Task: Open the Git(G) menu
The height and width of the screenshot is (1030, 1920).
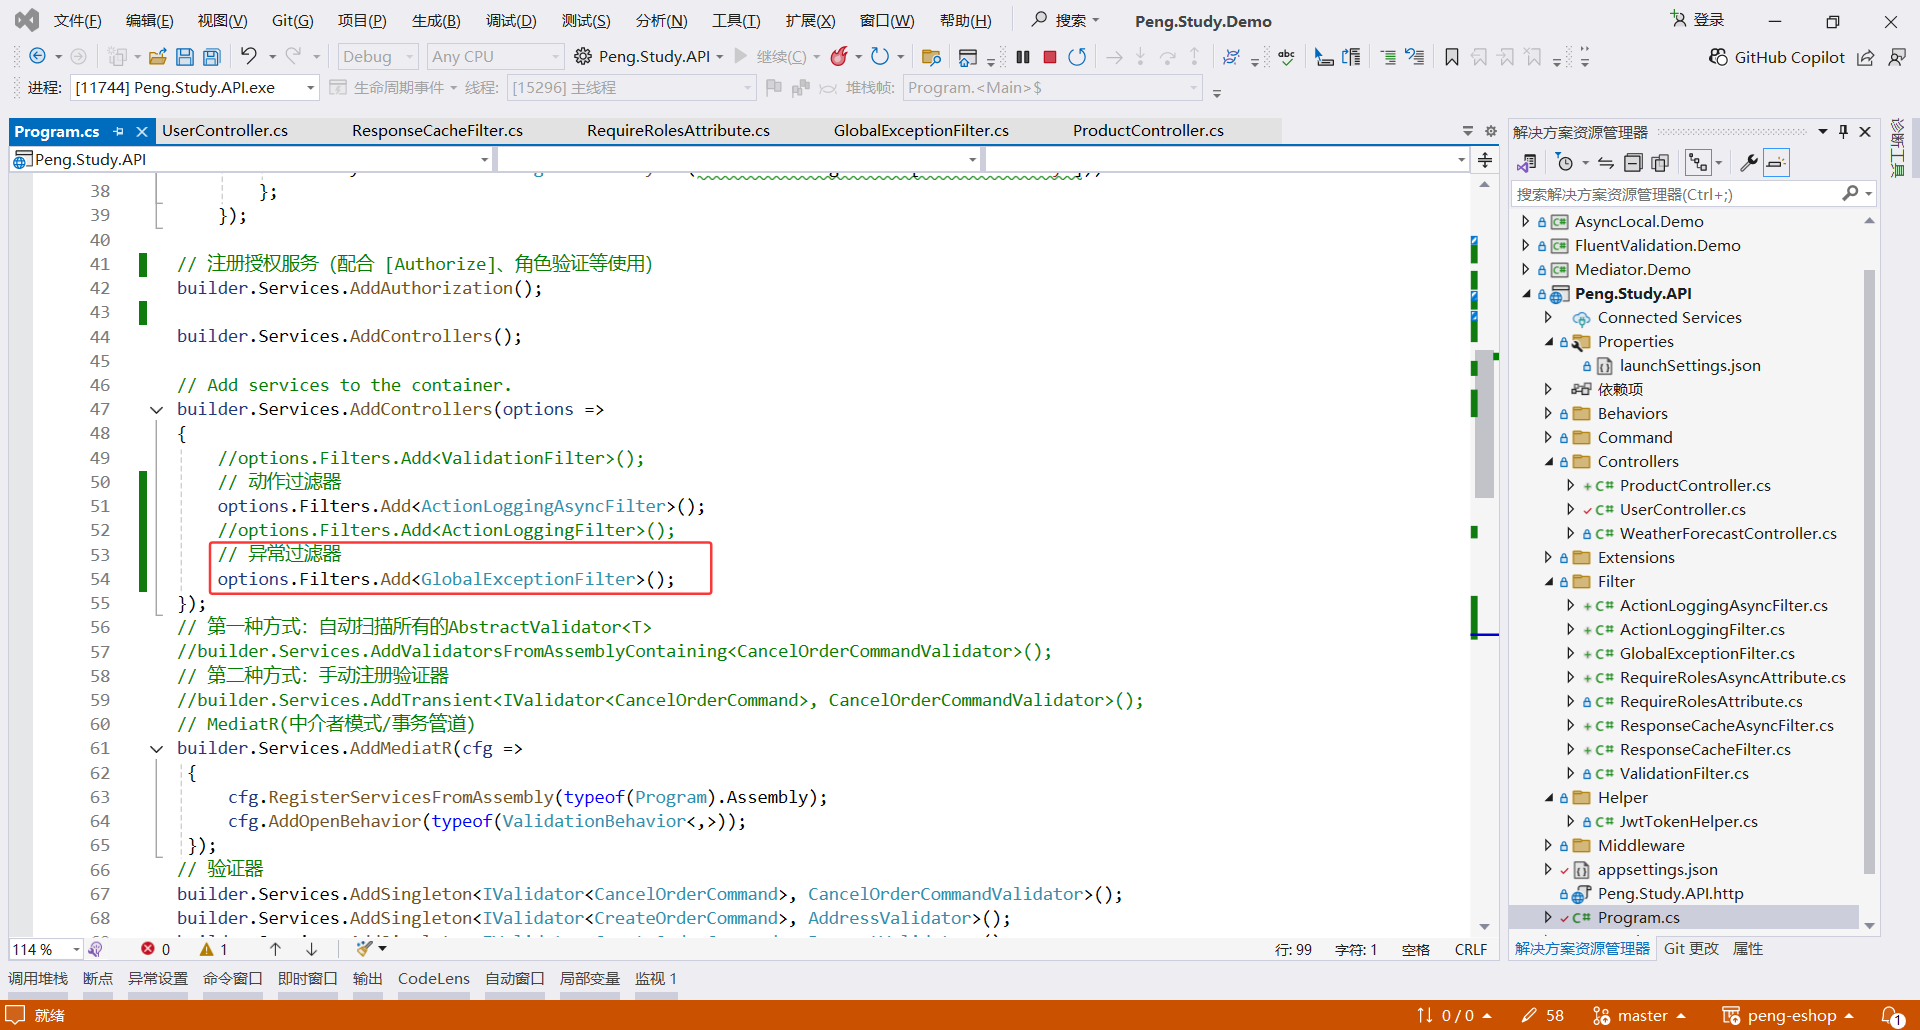Action: click(x=293, y=21)
